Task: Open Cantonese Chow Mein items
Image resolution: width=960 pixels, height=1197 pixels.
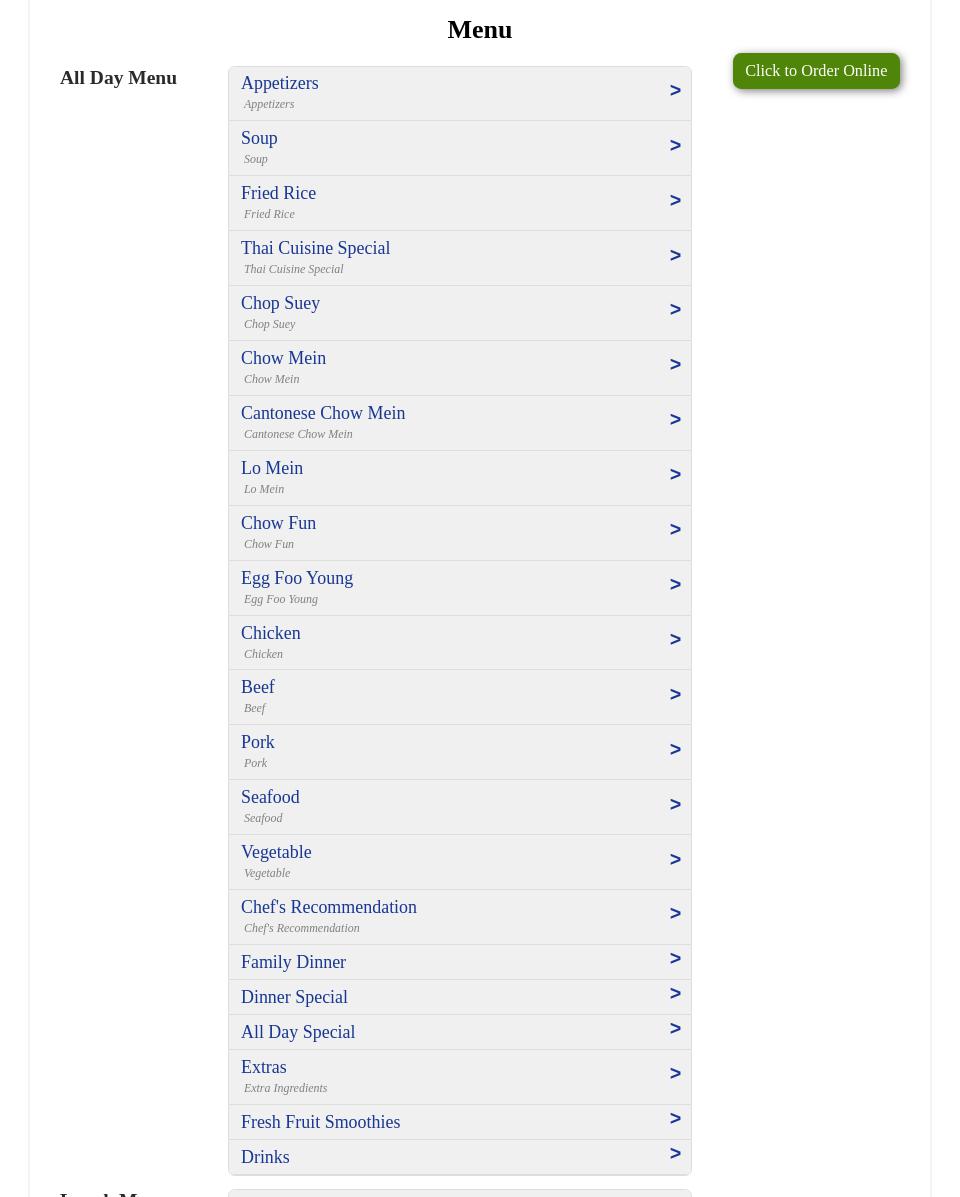Action: tap(322, 413)
